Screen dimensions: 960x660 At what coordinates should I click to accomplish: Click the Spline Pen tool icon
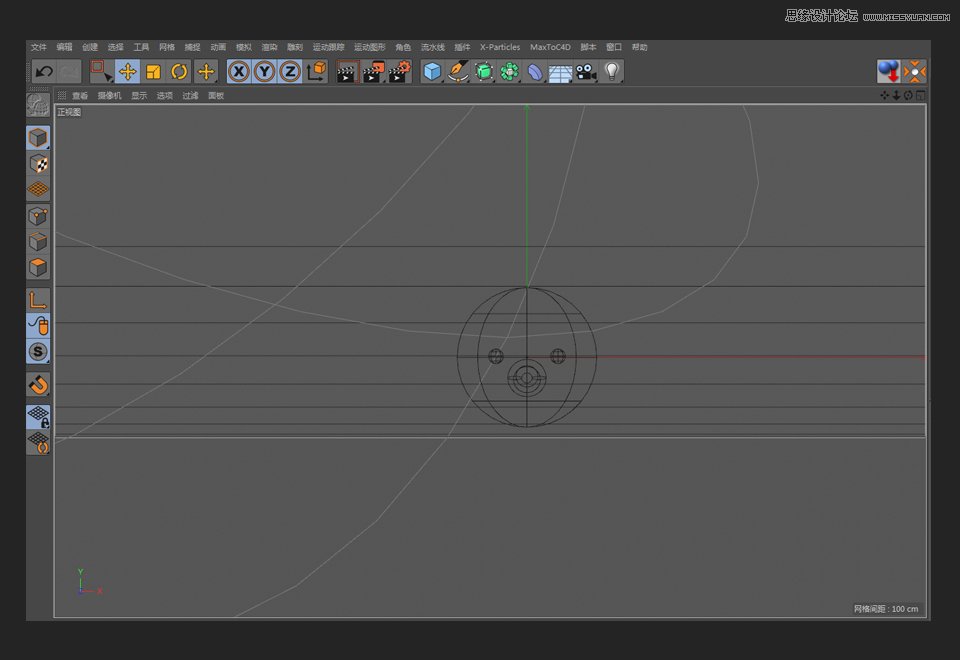[458, 71]
